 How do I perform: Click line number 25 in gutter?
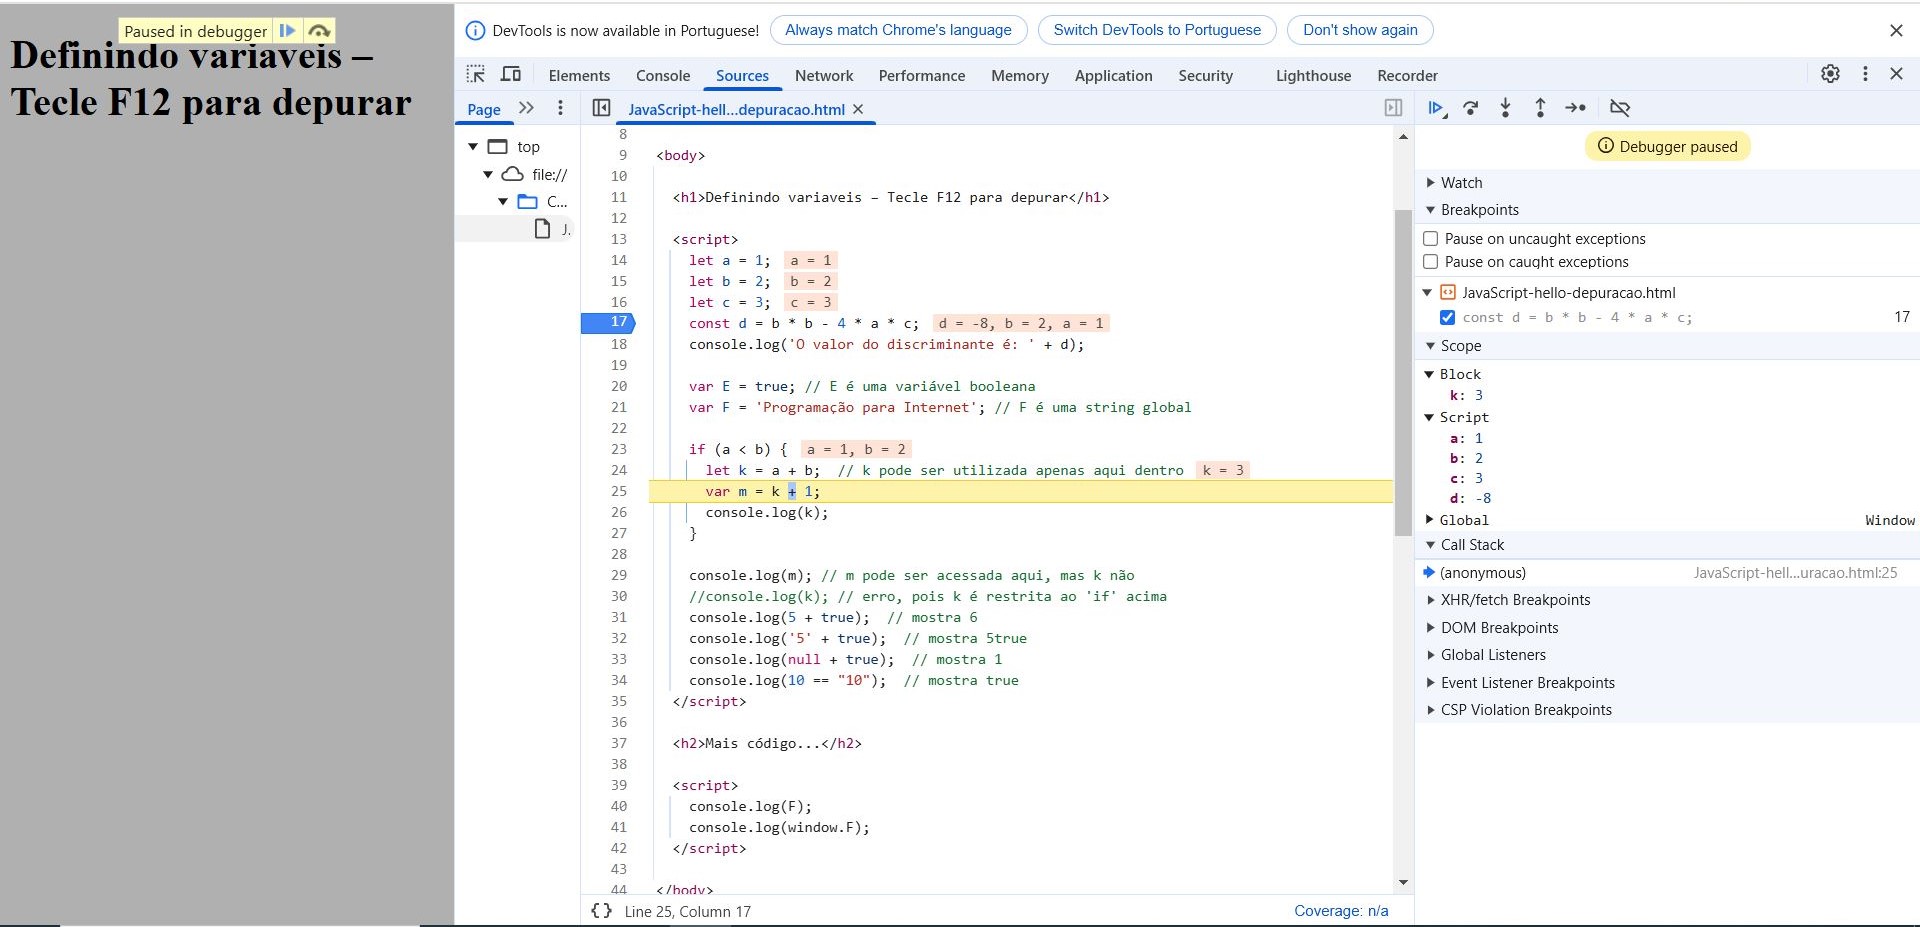point(619,491)
